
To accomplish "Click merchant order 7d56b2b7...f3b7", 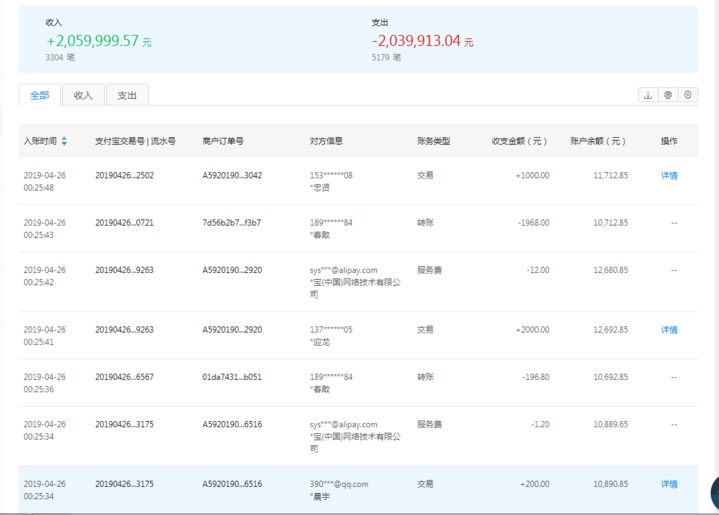I will 232,223.
